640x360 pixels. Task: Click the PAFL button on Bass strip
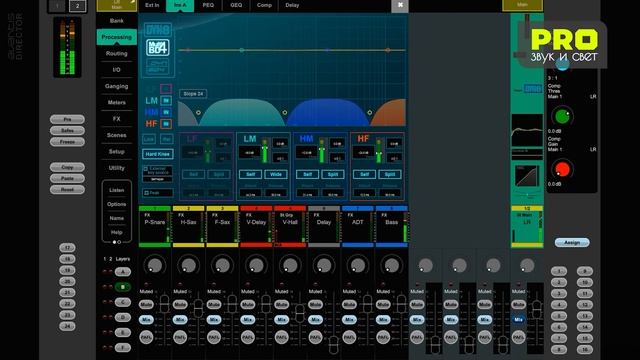(x=383, y=337)
